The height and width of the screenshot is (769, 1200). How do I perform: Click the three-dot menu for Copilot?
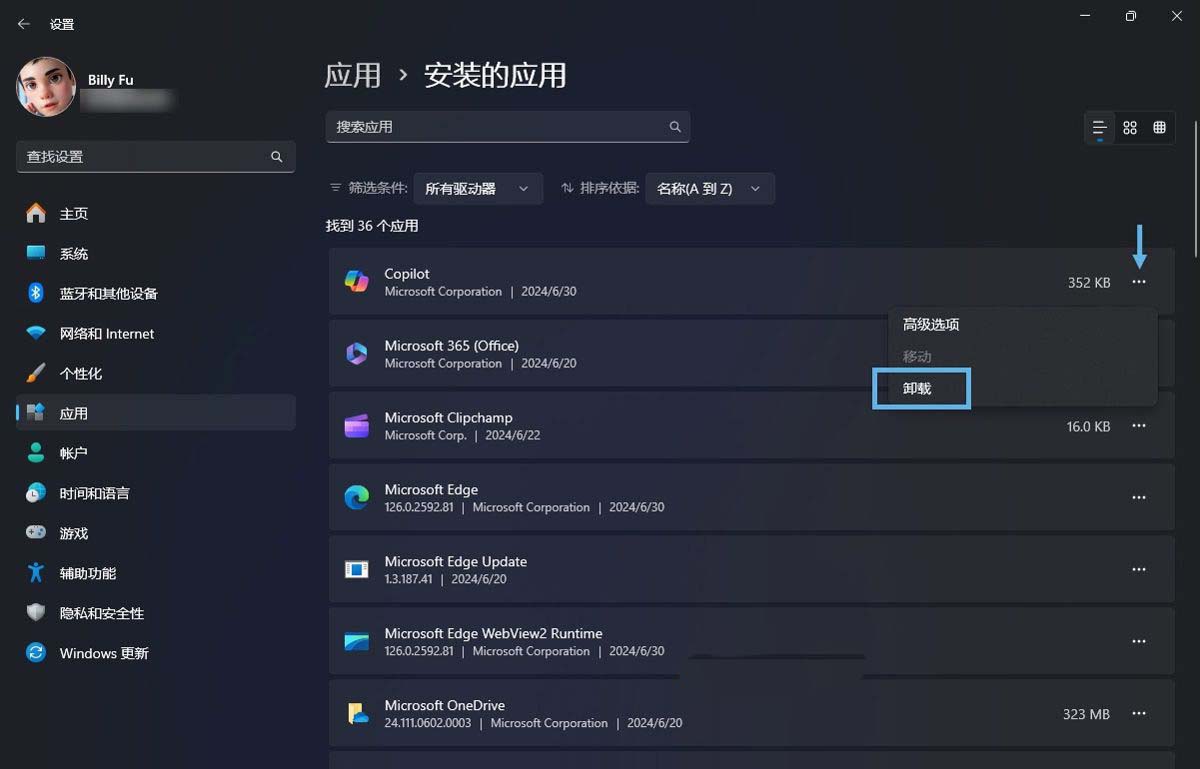tap(1139, 283)
